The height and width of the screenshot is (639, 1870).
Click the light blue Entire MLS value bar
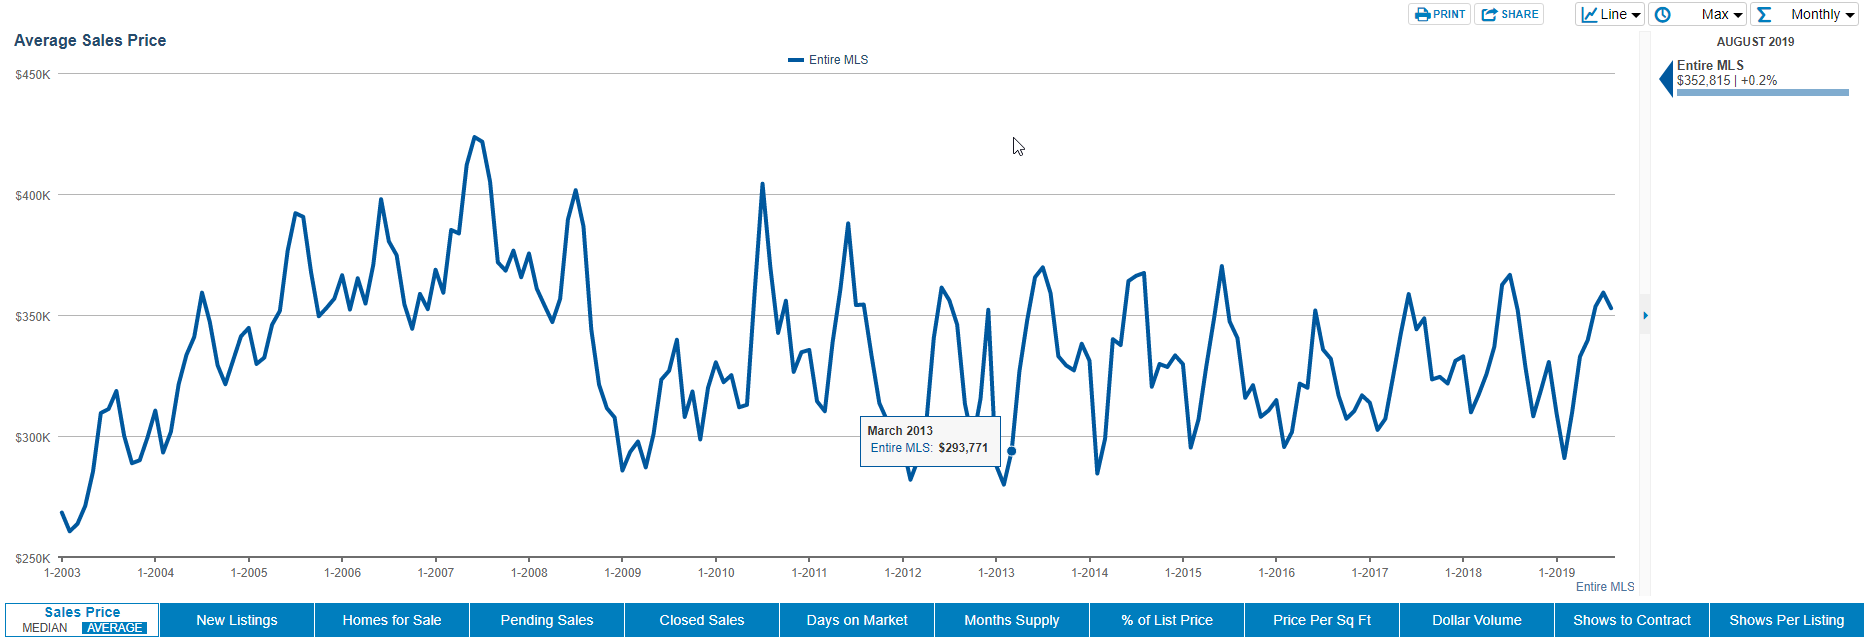pyautogui.click(x=1762, y=93)
